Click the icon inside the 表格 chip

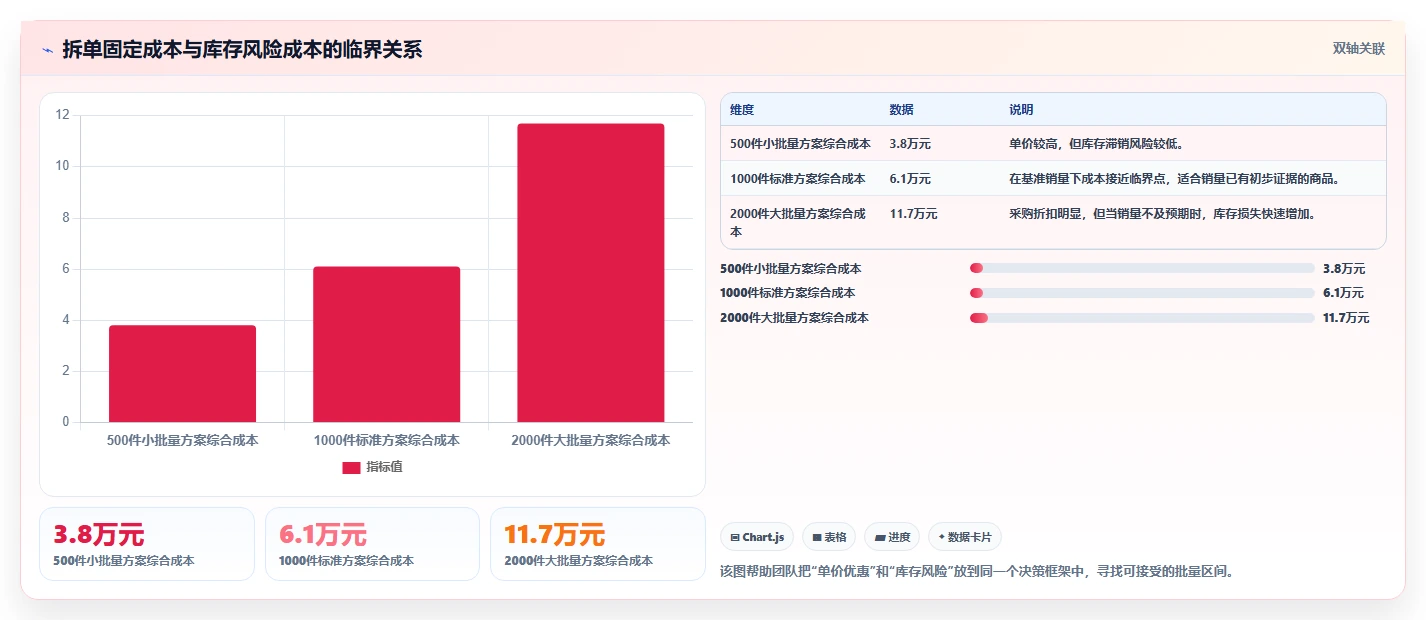coord(817,538)
